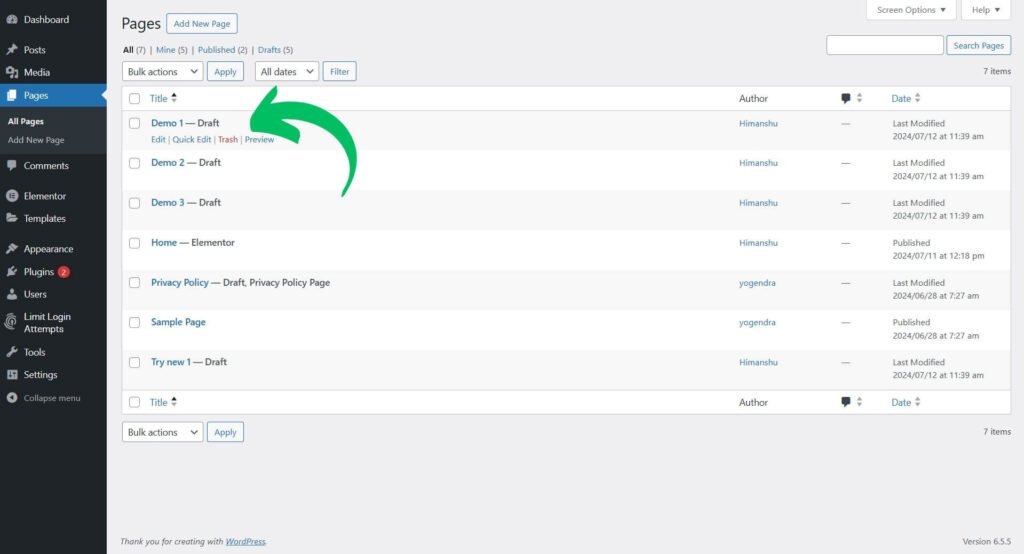Select the Privacy Policy page checkbox
The width and height of the screenshot is (1024, 554).
pyautogui.click(x=135, y=282)
